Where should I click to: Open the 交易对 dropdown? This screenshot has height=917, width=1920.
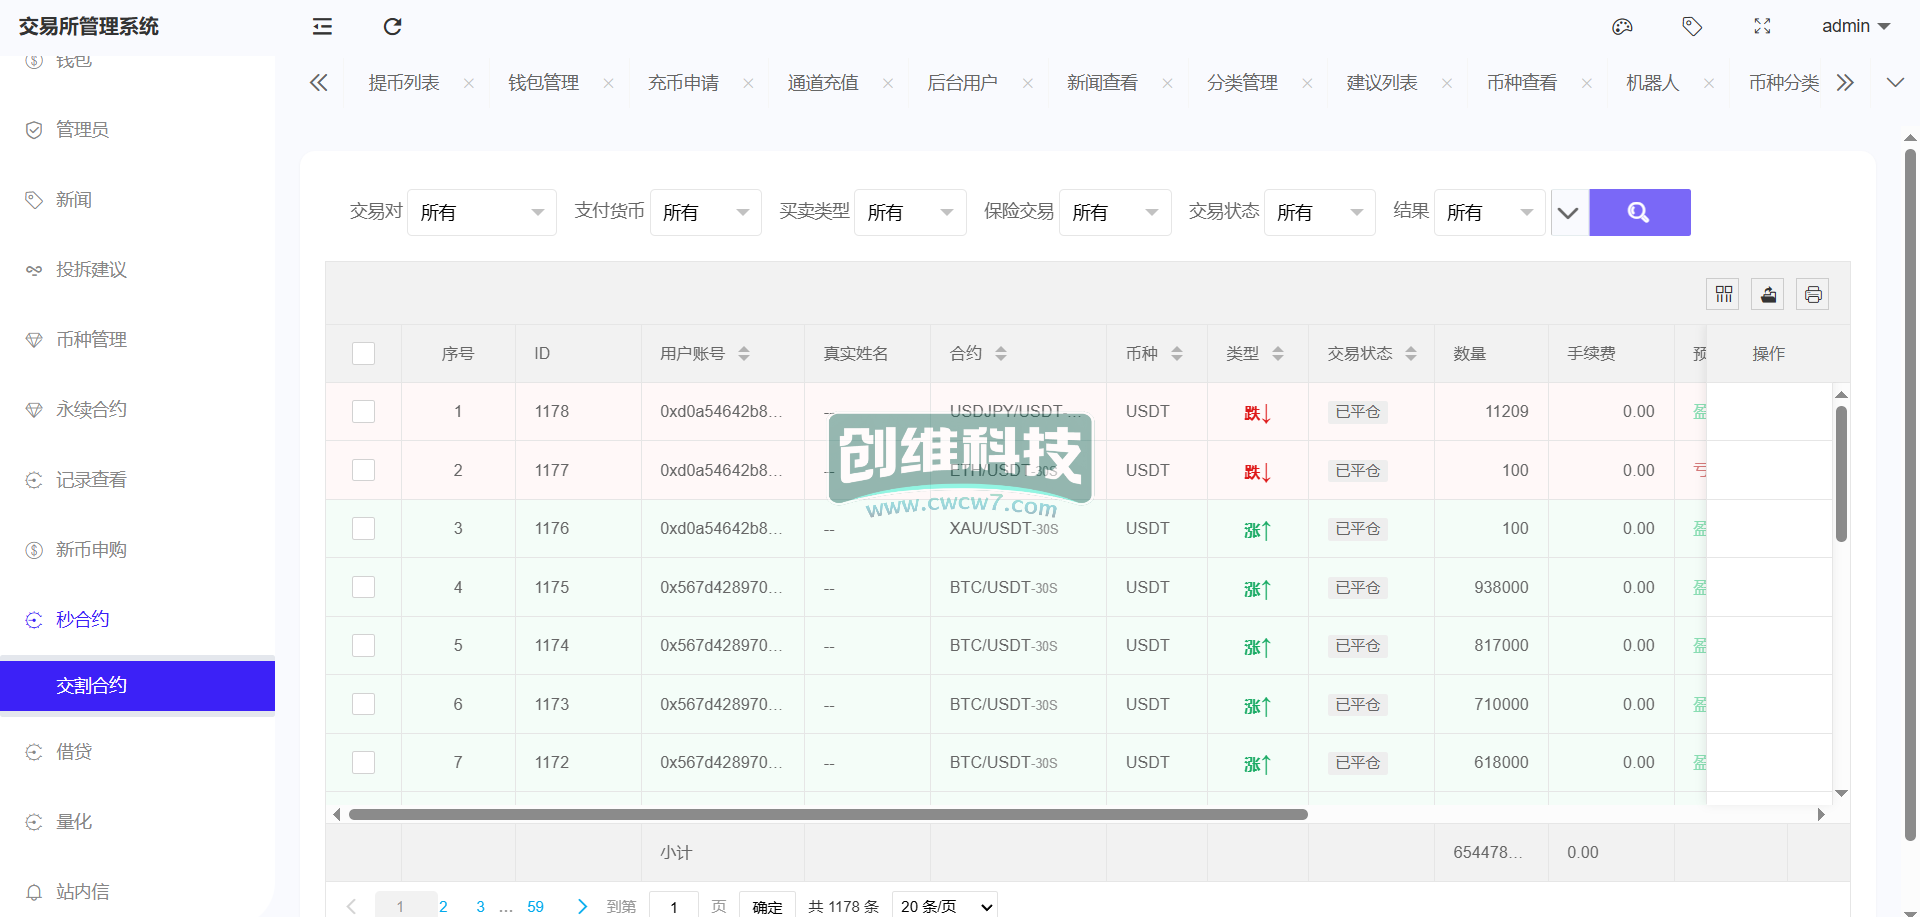(481, 212)
